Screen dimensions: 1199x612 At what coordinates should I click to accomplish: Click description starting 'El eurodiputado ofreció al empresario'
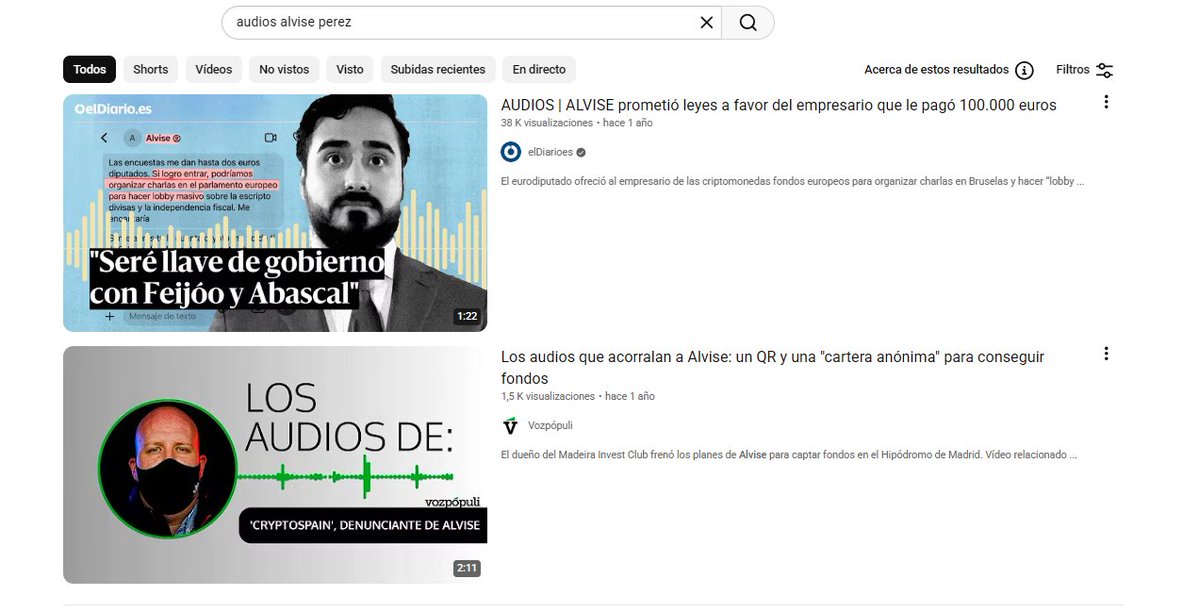pos(792,181)
